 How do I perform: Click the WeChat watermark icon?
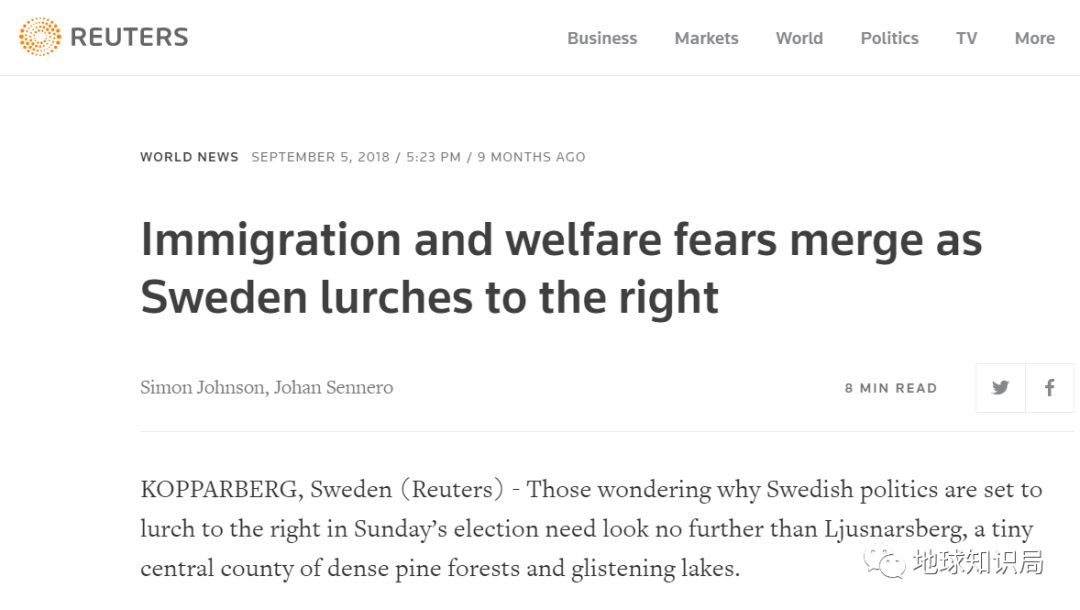point(885,563)
